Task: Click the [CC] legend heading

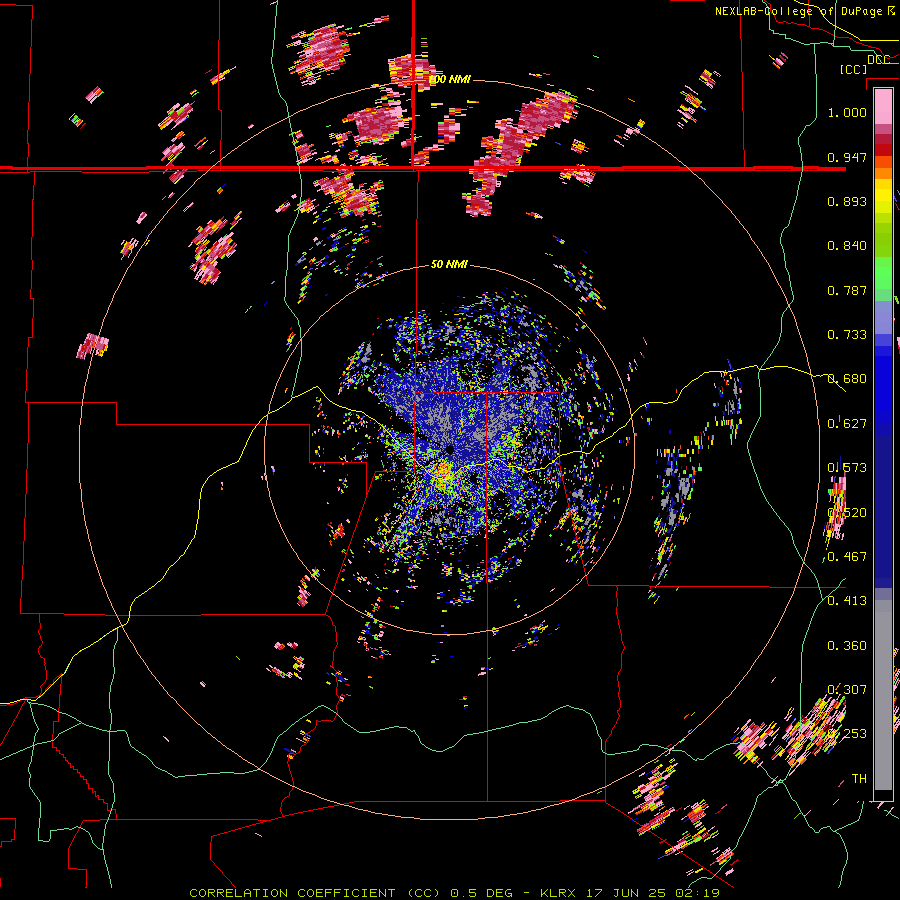Action: 854,69
